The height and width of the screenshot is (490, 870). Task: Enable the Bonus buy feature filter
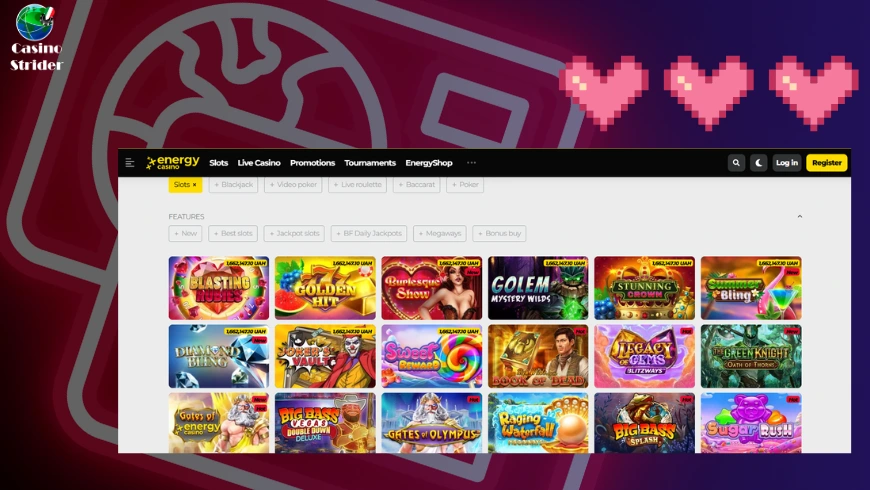click(x=499, y=233)
